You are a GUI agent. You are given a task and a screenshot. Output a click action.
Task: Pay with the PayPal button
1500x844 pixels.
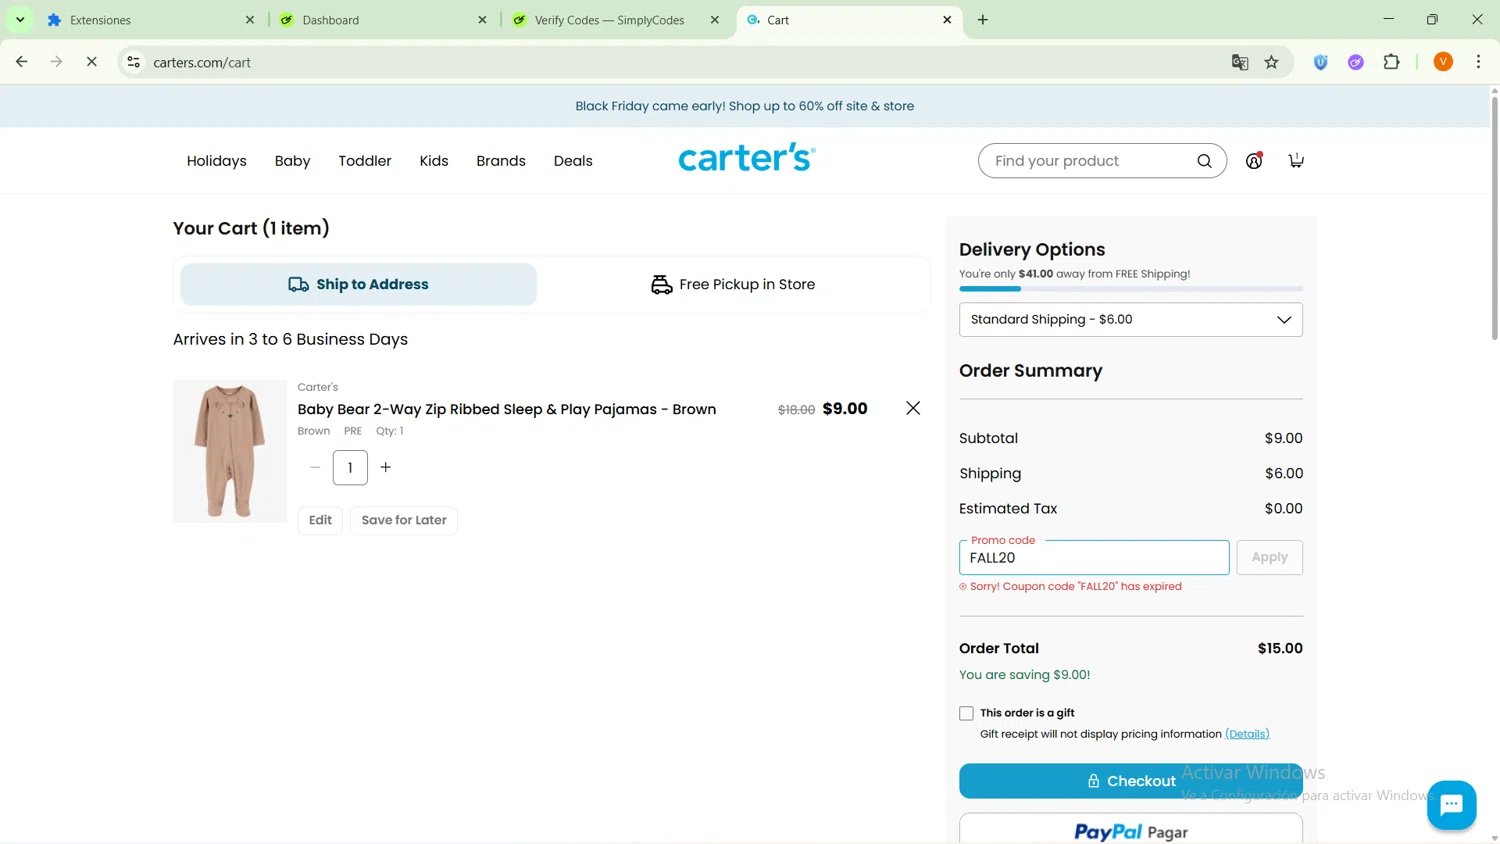point(1130,830)
